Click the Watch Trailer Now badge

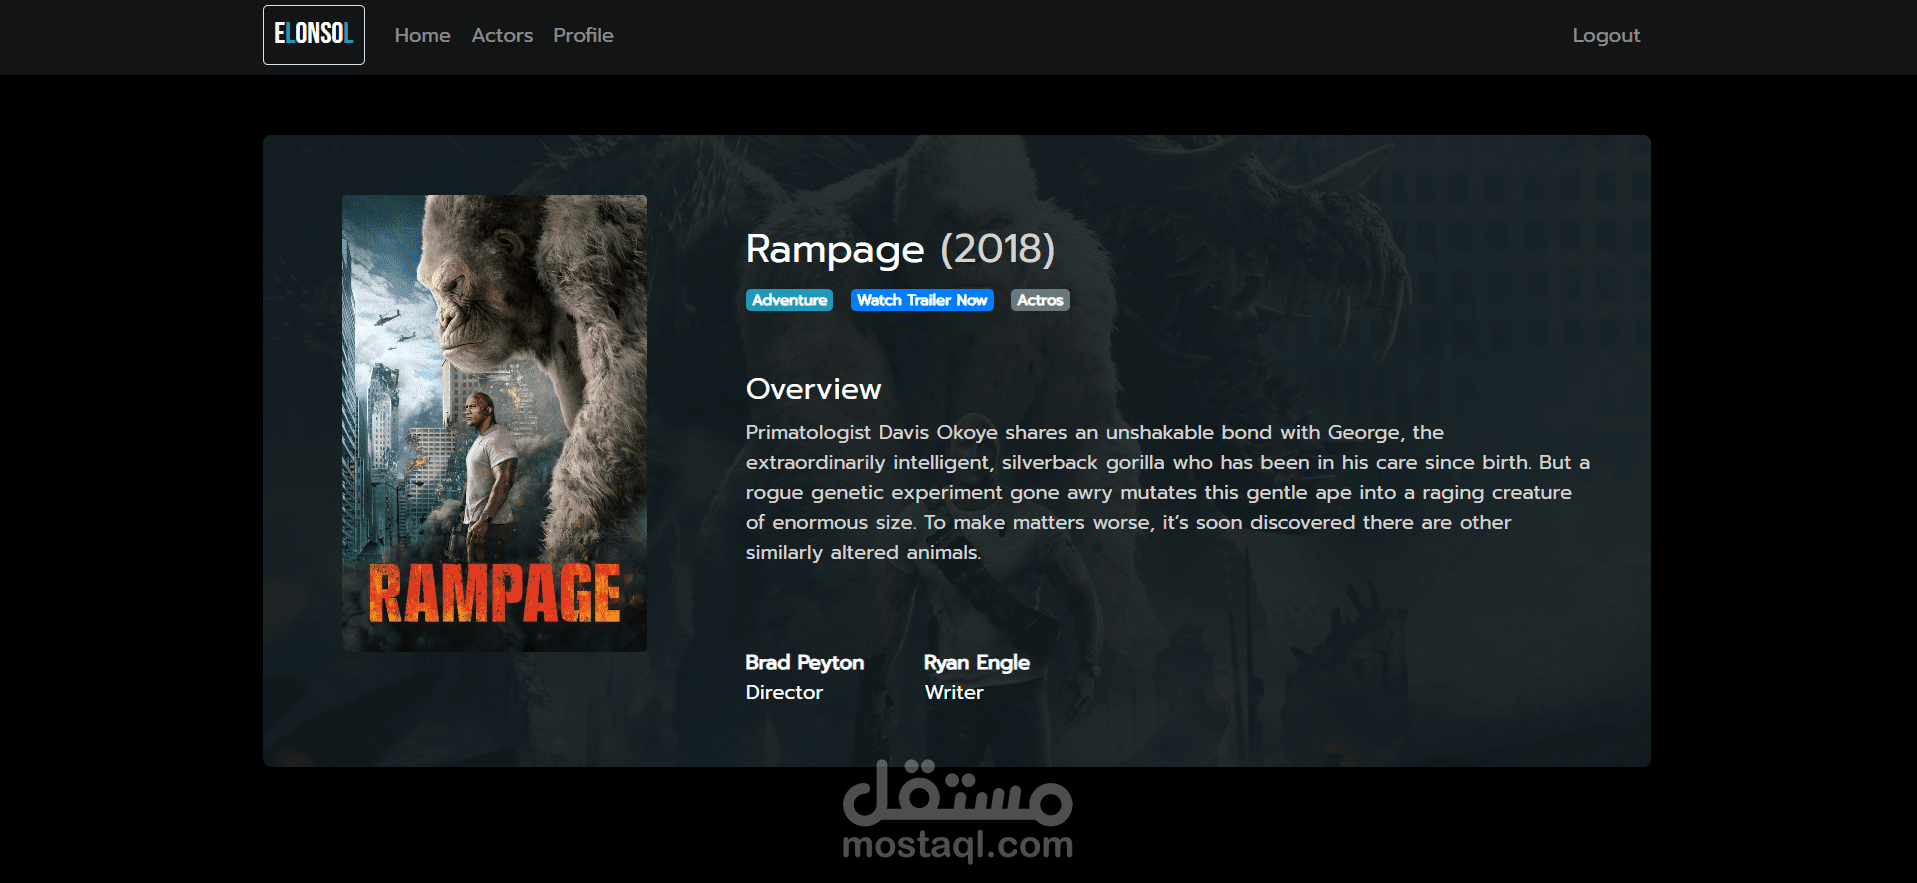coord(922,300)
